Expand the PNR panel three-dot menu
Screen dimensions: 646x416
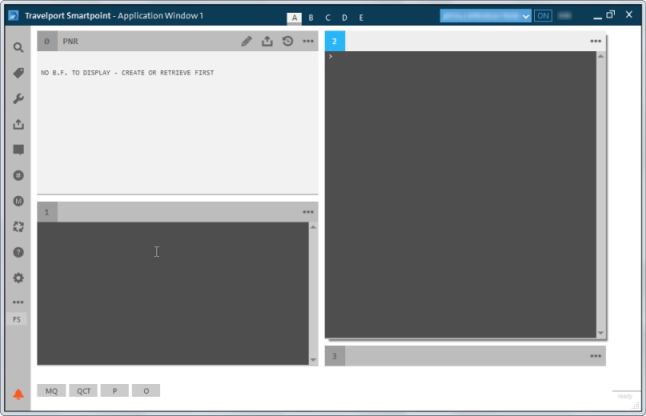[x=308, y=41]
